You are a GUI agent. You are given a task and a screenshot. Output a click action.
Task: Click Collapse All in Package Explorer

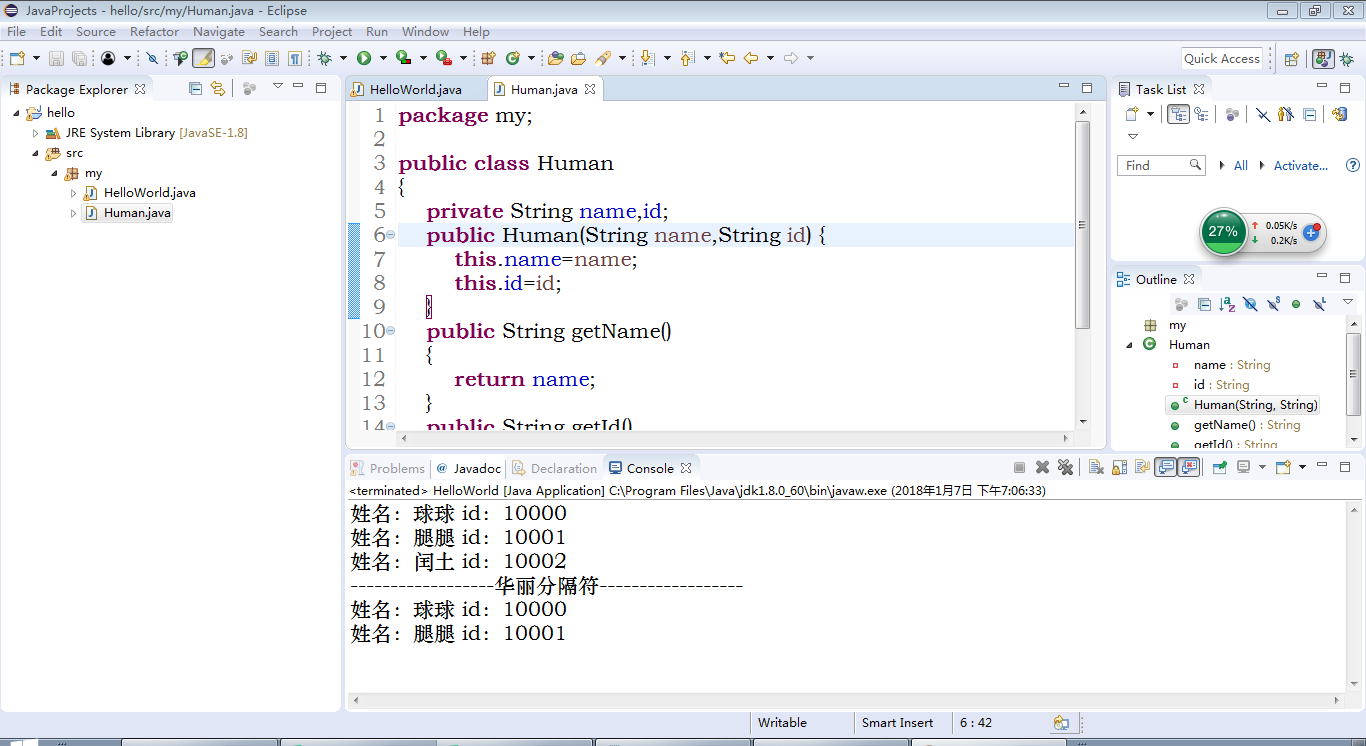click(x=196, y=88)
